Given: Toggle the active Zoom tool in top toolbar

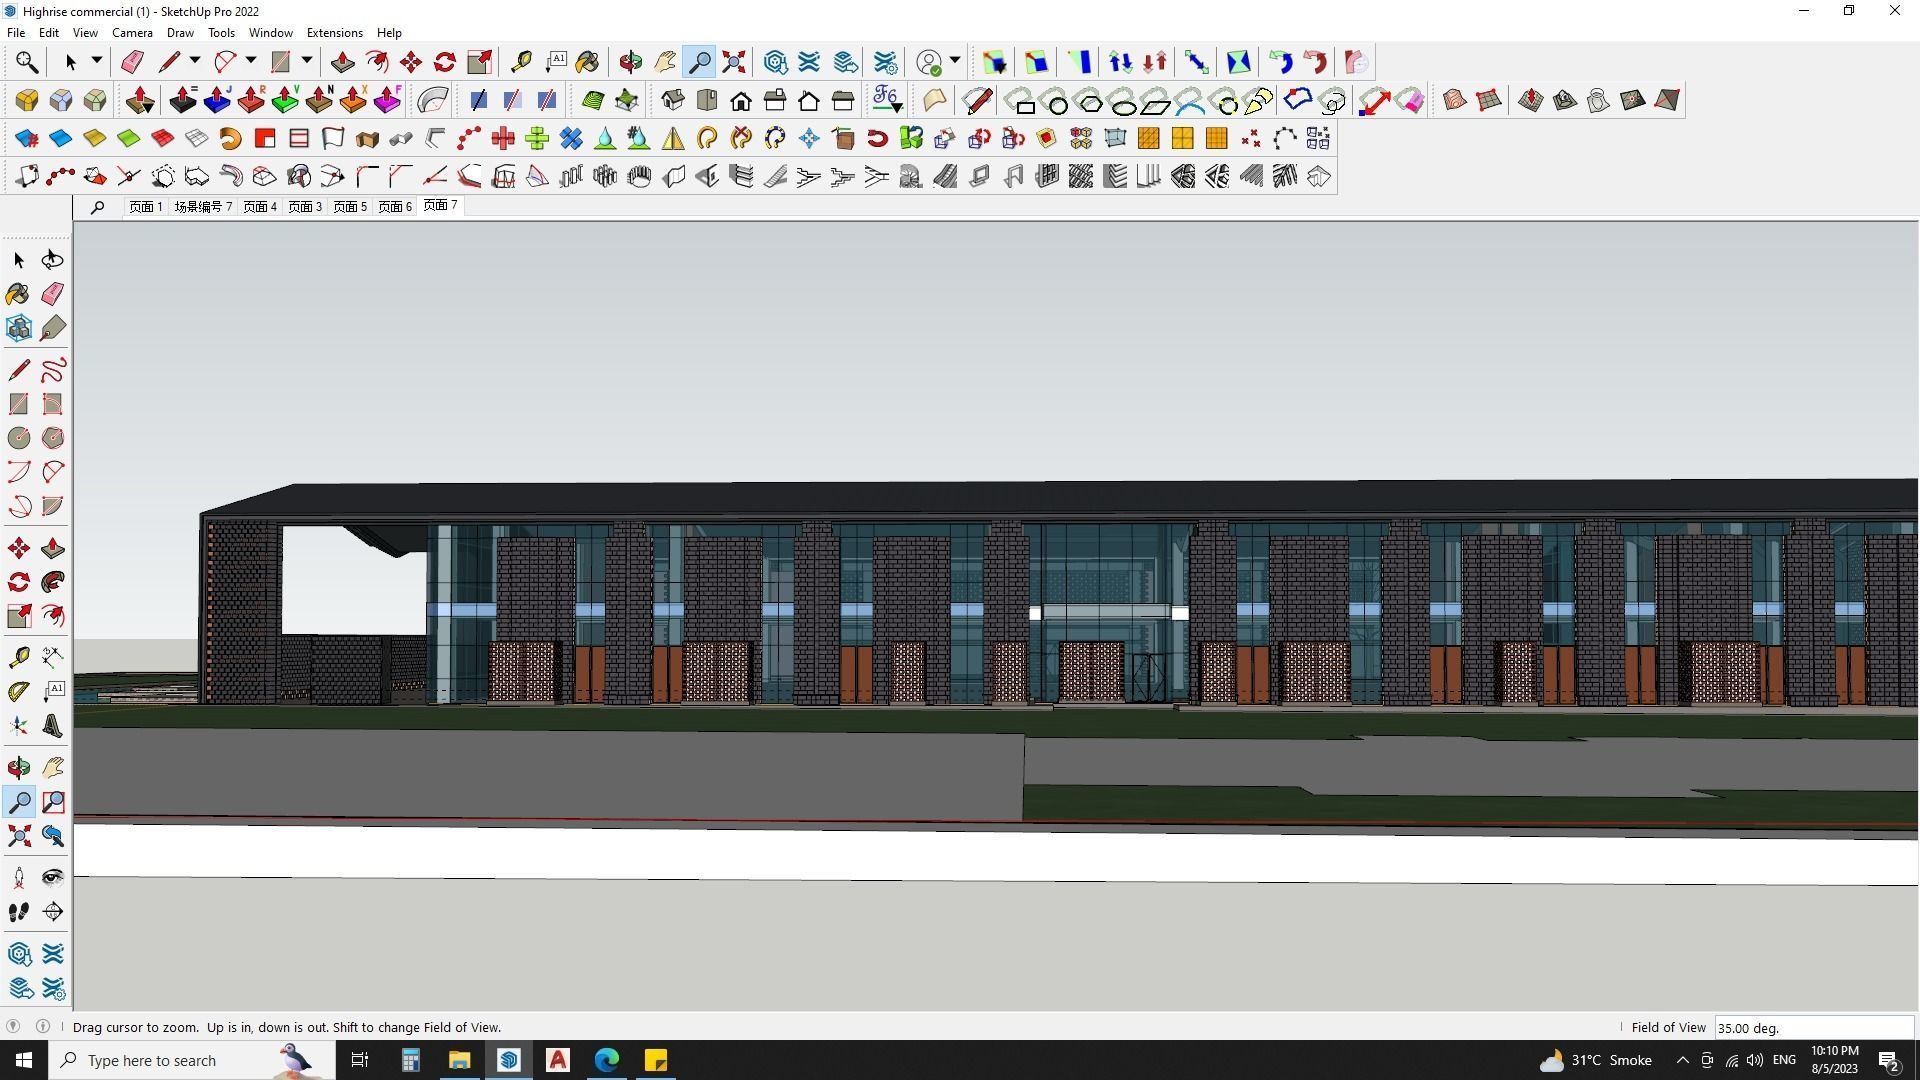Looking at the screenshot, I should click(699, 62).
